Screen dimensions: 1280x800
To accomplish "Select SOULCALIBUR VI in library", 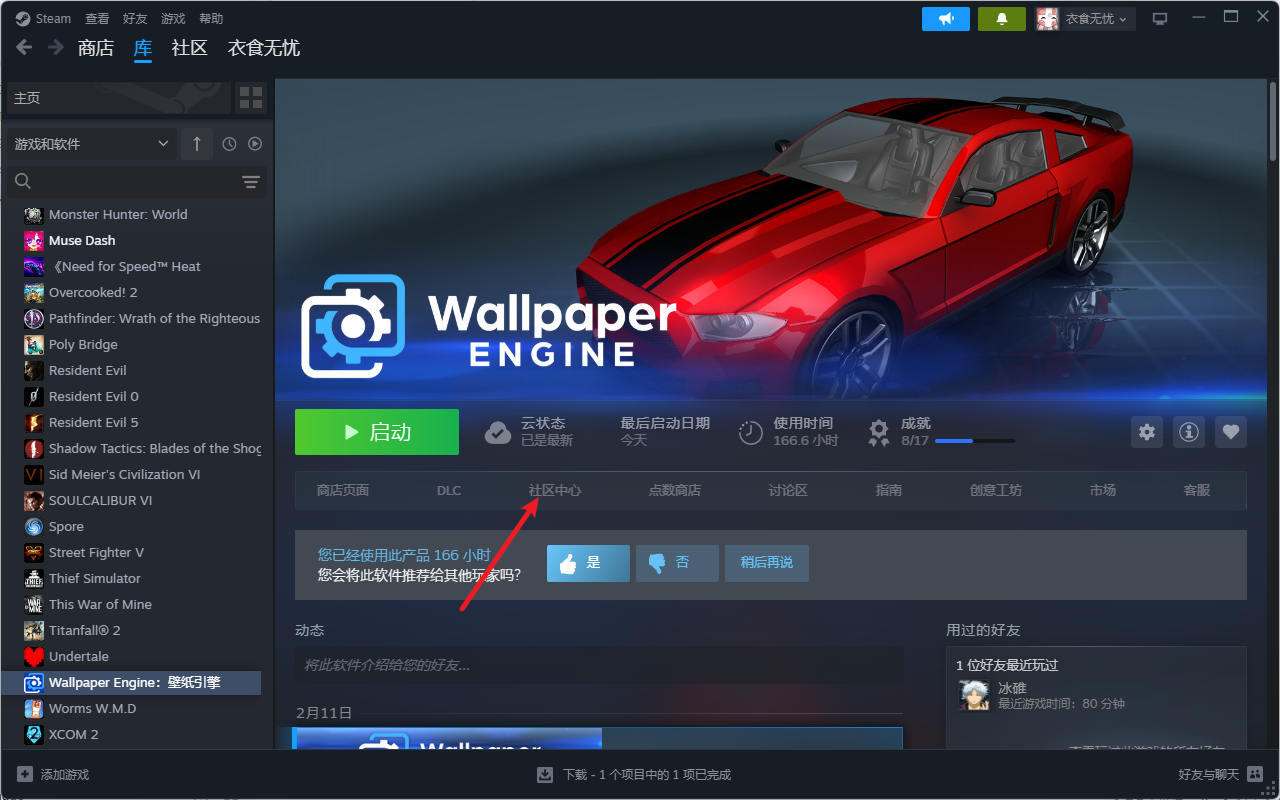I will pyautogui.click(x=101, y=500).
